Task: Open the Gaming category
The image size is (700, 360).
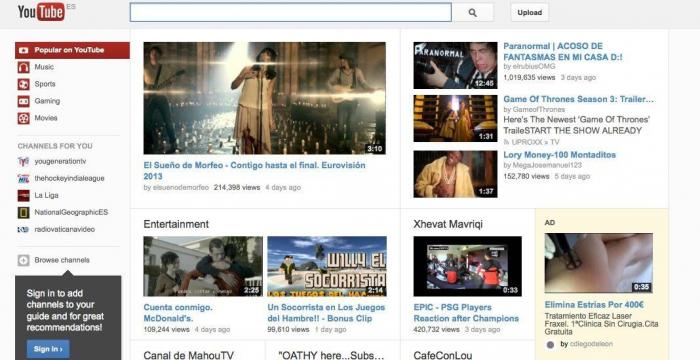Action: tap(47, 101)
